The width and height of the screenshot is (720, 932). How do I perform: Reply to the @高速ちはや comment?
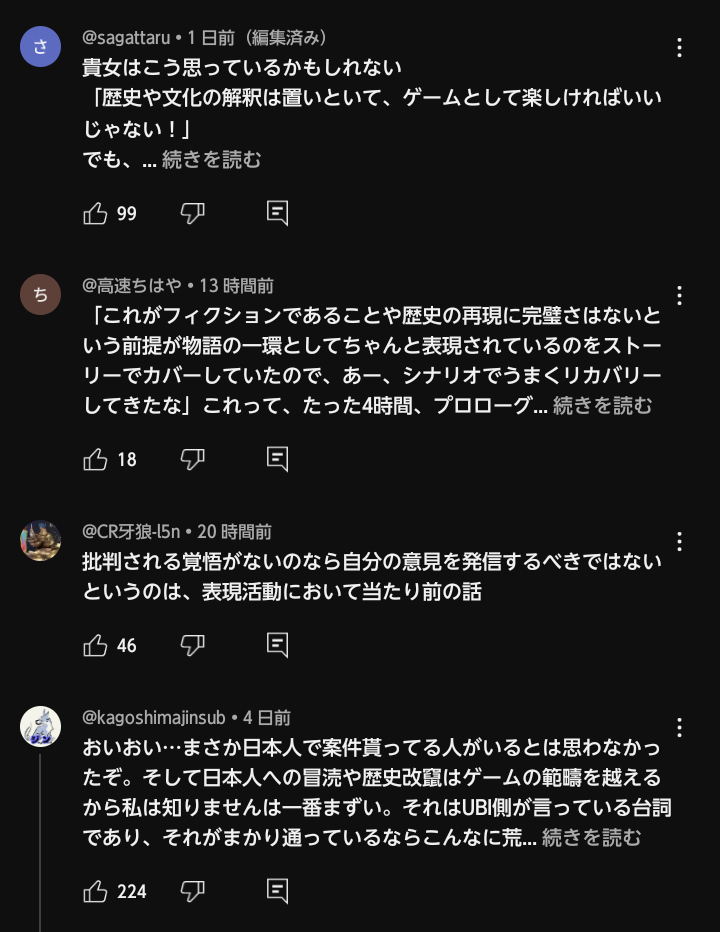pos(278,459)
